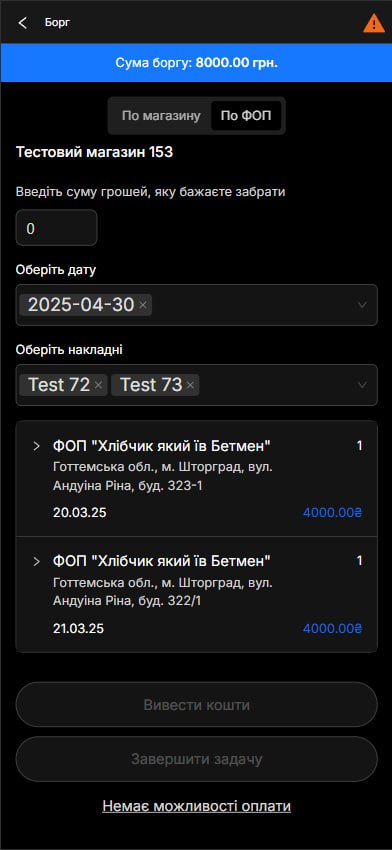
Task: Remove the Test 73 invoice tag
Action: [x=190, y=385]
